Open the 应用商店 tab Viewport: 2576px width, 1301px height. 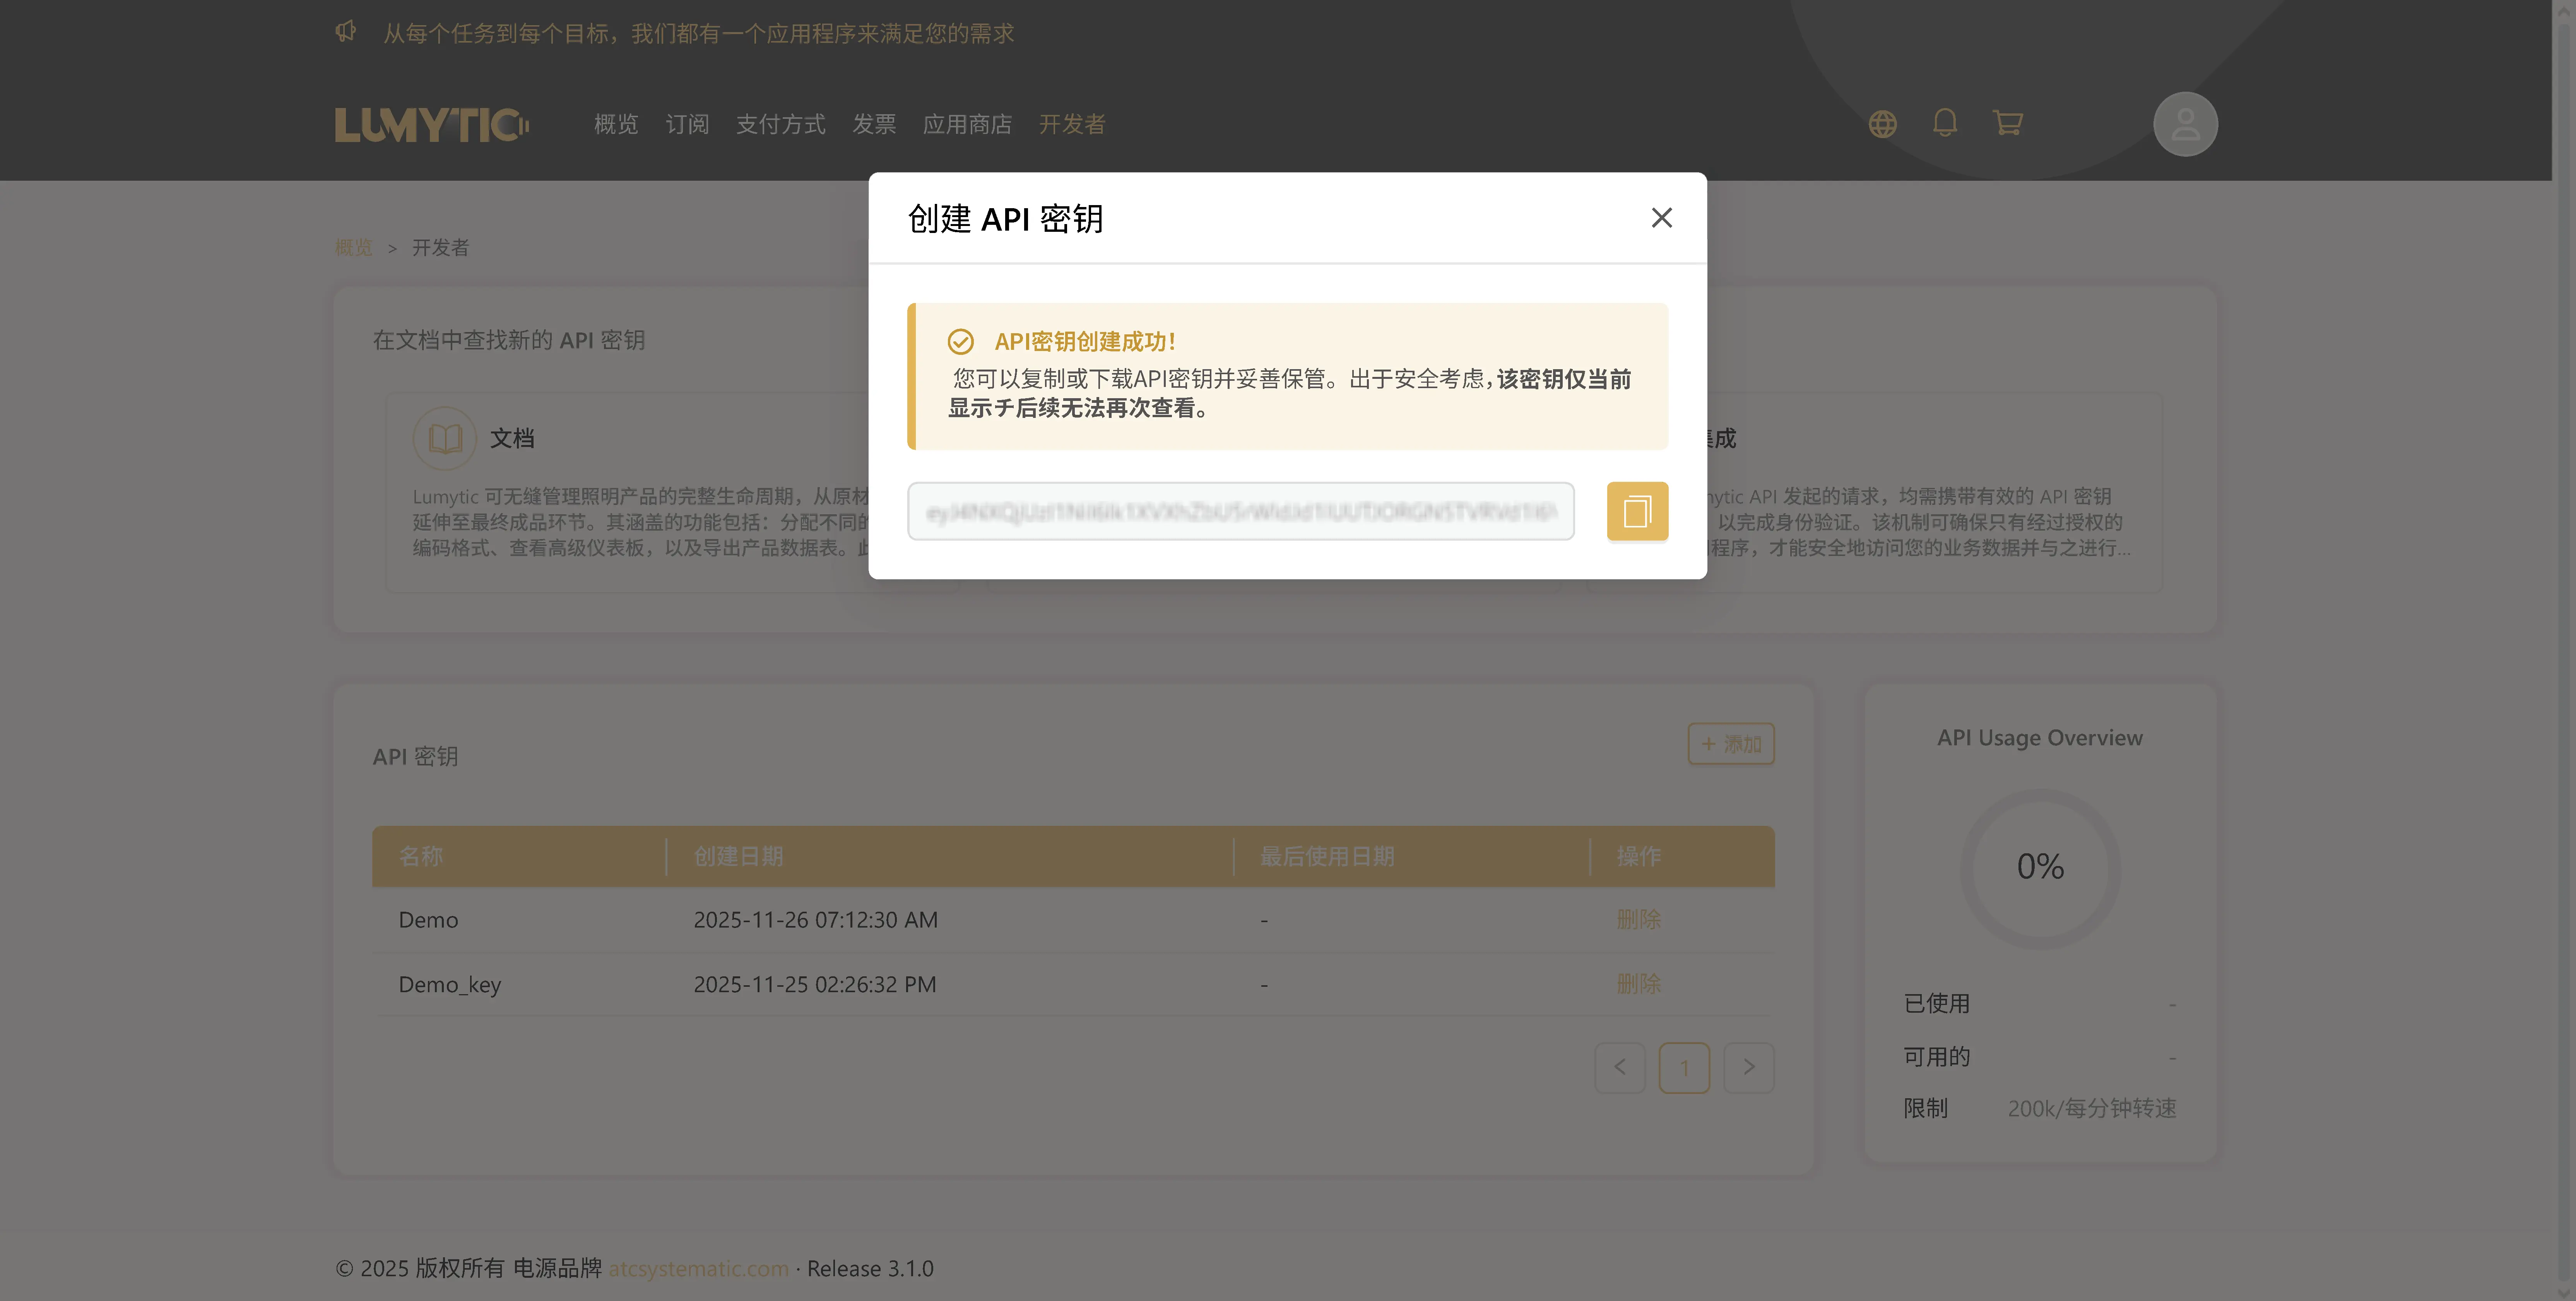(x=967, y=124)
